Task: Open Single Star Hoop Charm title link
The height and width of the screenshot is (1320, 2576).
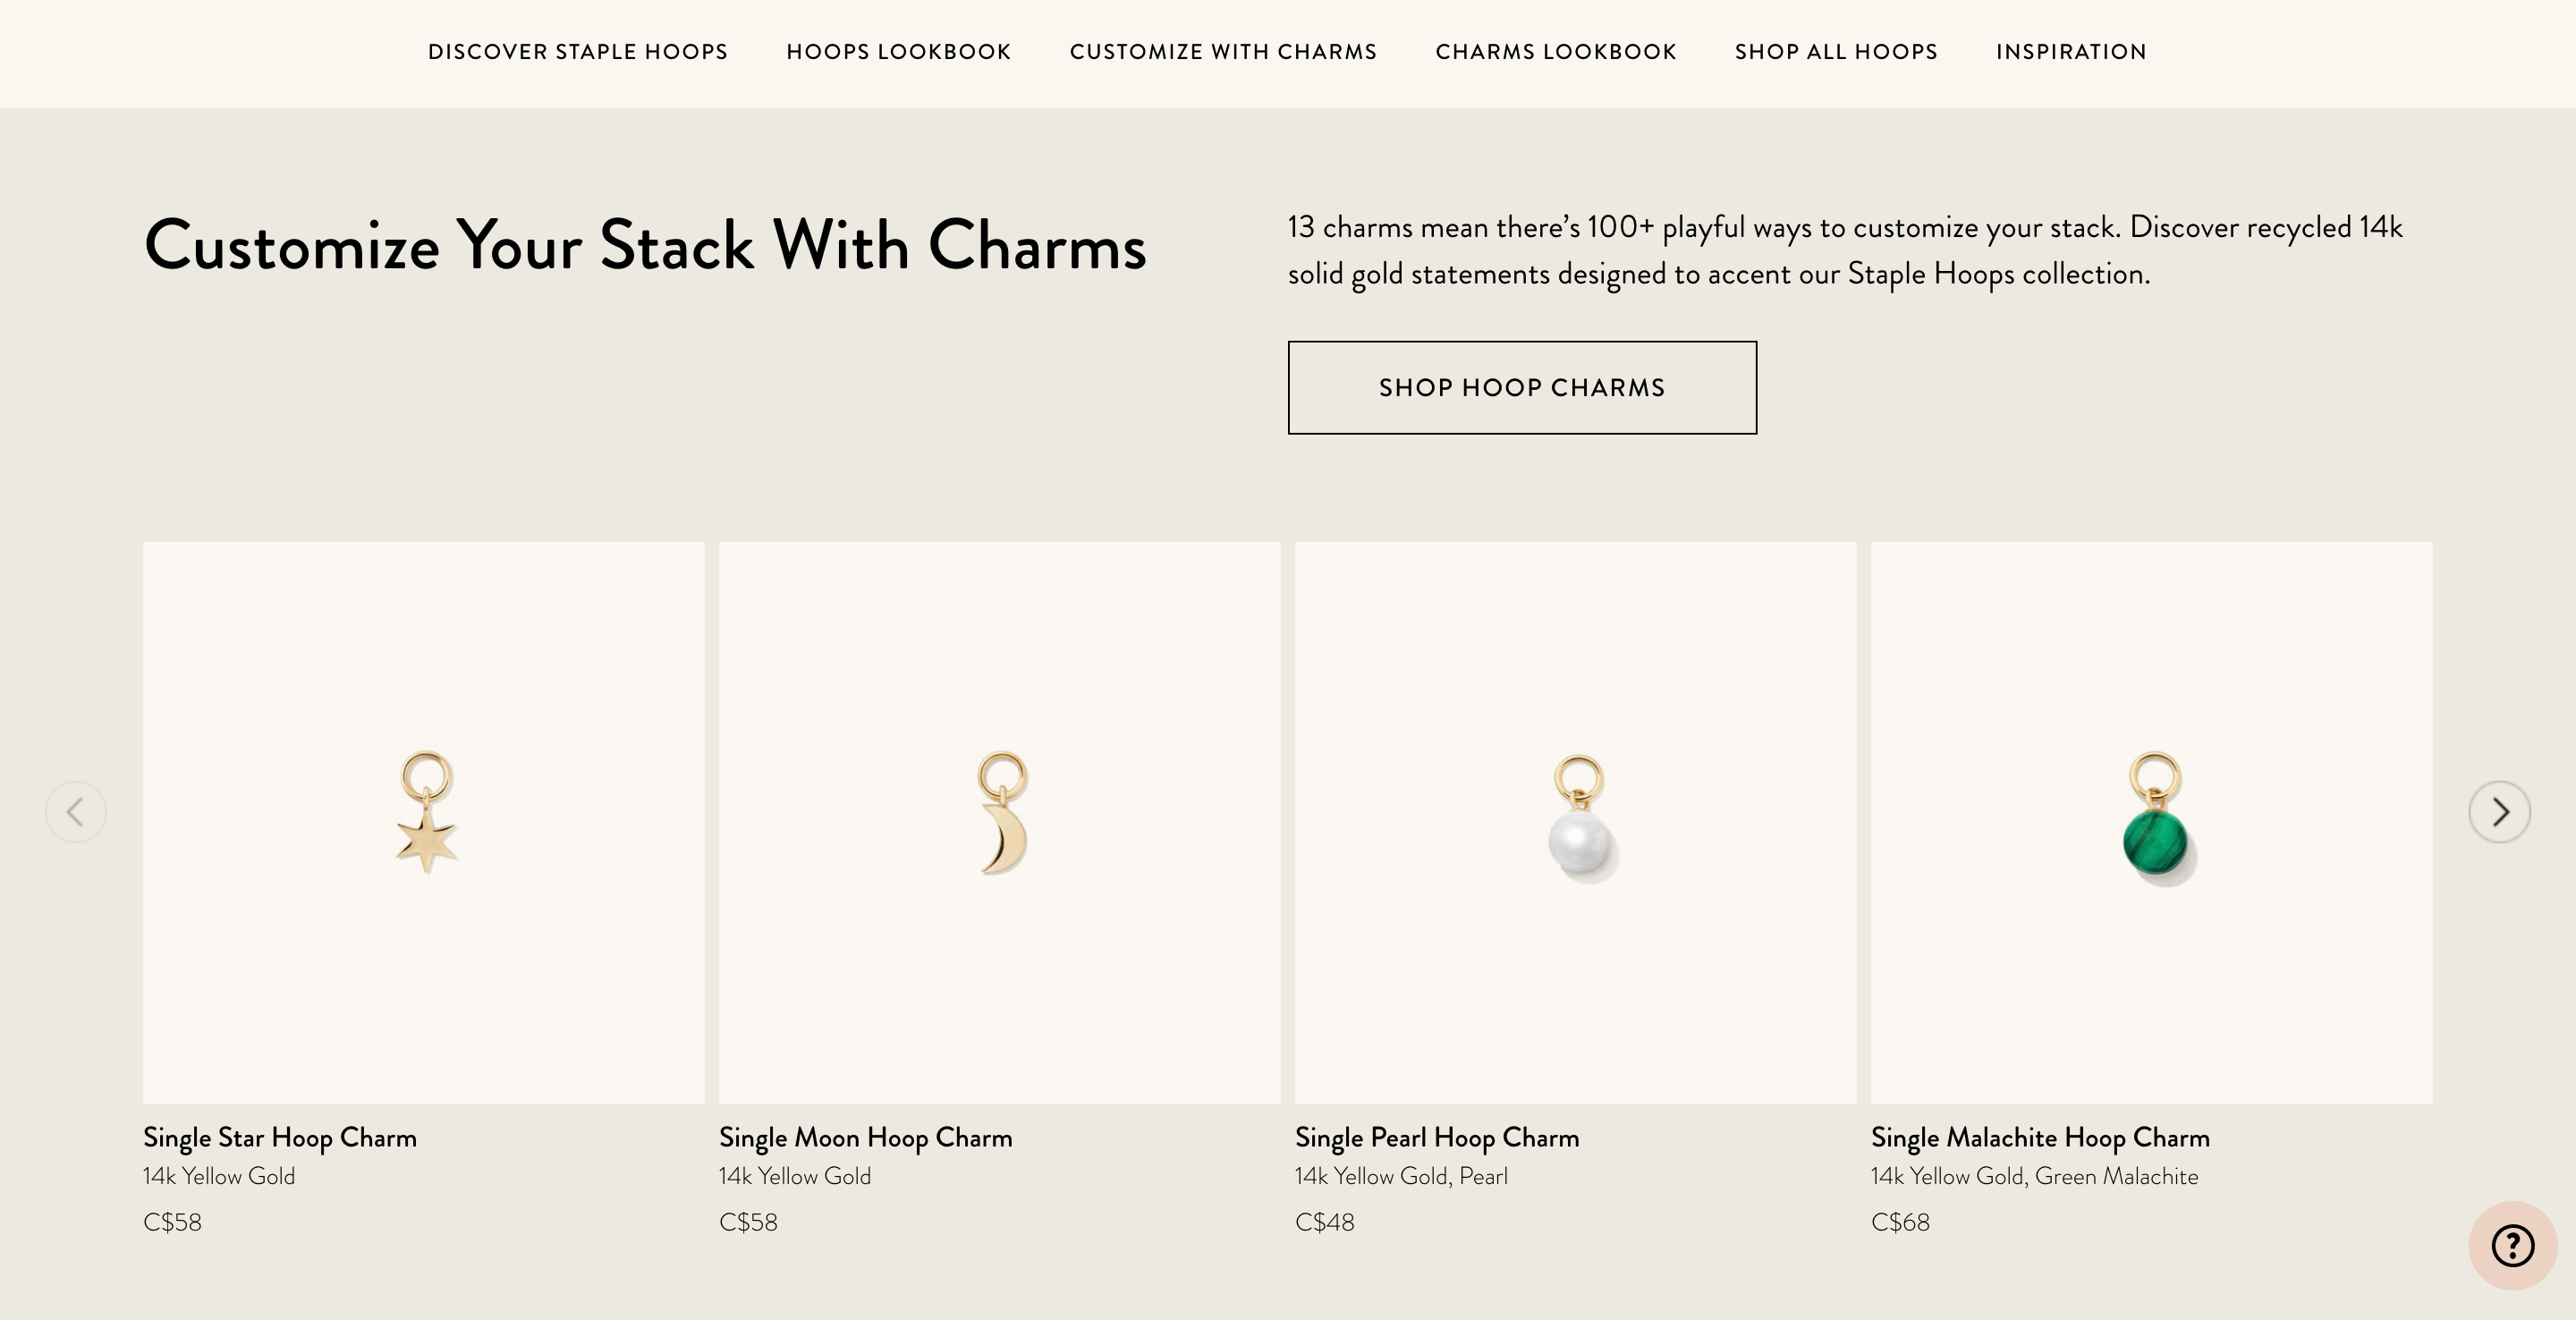Action: click(280, 1138)
